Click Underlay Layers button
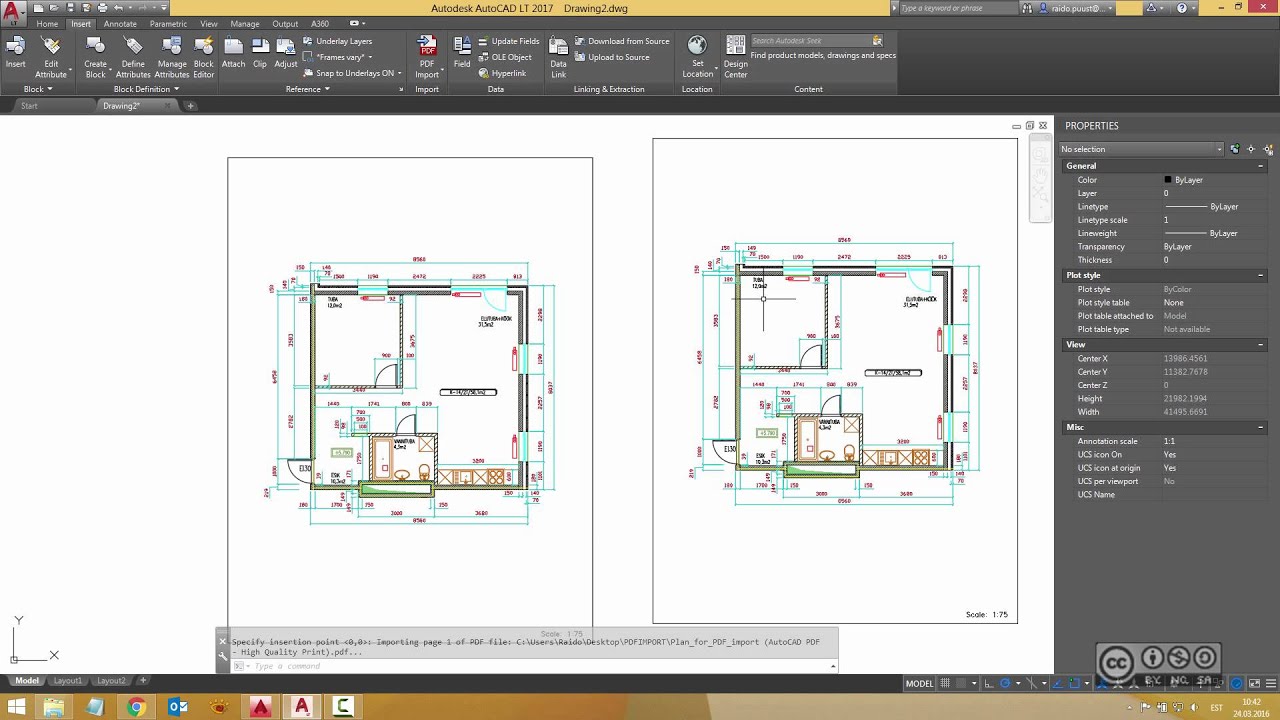 click(337, 41)
